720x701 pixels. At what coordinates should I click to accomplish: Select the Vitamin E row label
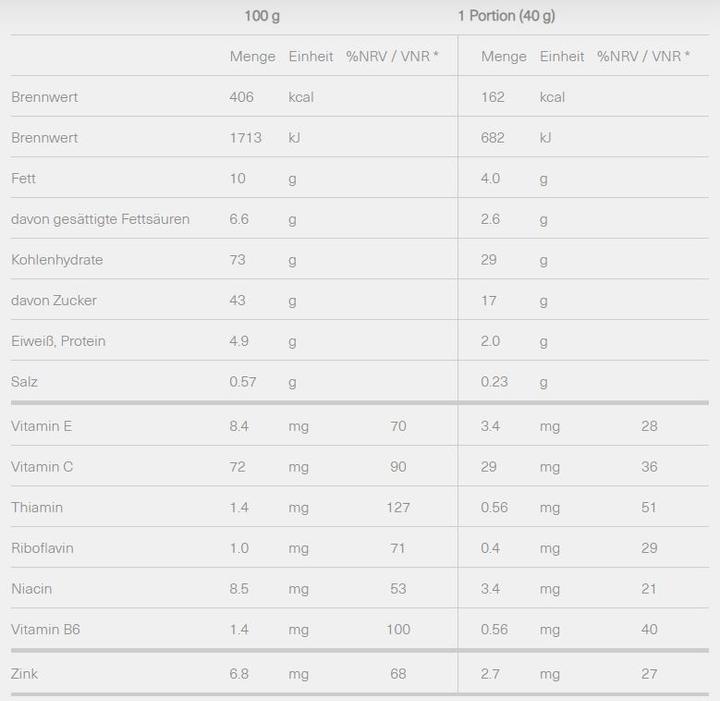(x=42, y=426)
